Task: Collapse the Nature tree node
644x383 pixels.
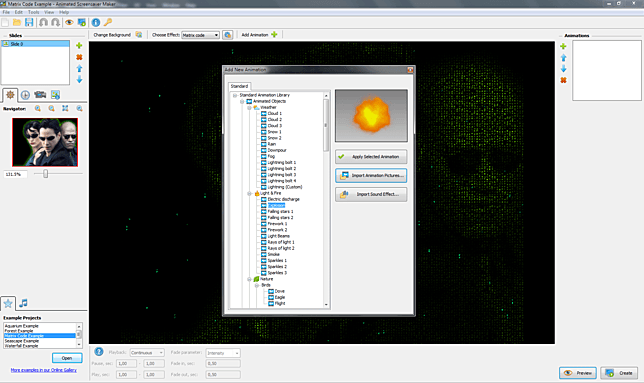Action: point(249,279)
